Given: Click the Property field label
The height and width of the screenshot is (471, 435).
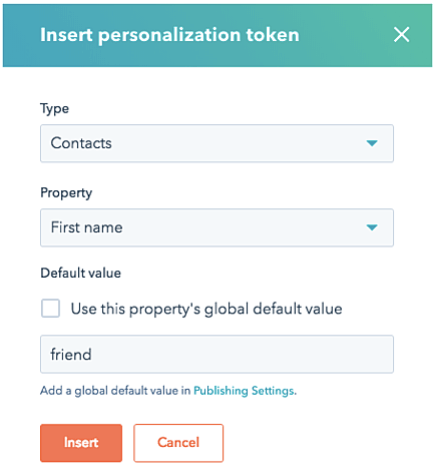Looking at the screenshot, I should 66,193.
